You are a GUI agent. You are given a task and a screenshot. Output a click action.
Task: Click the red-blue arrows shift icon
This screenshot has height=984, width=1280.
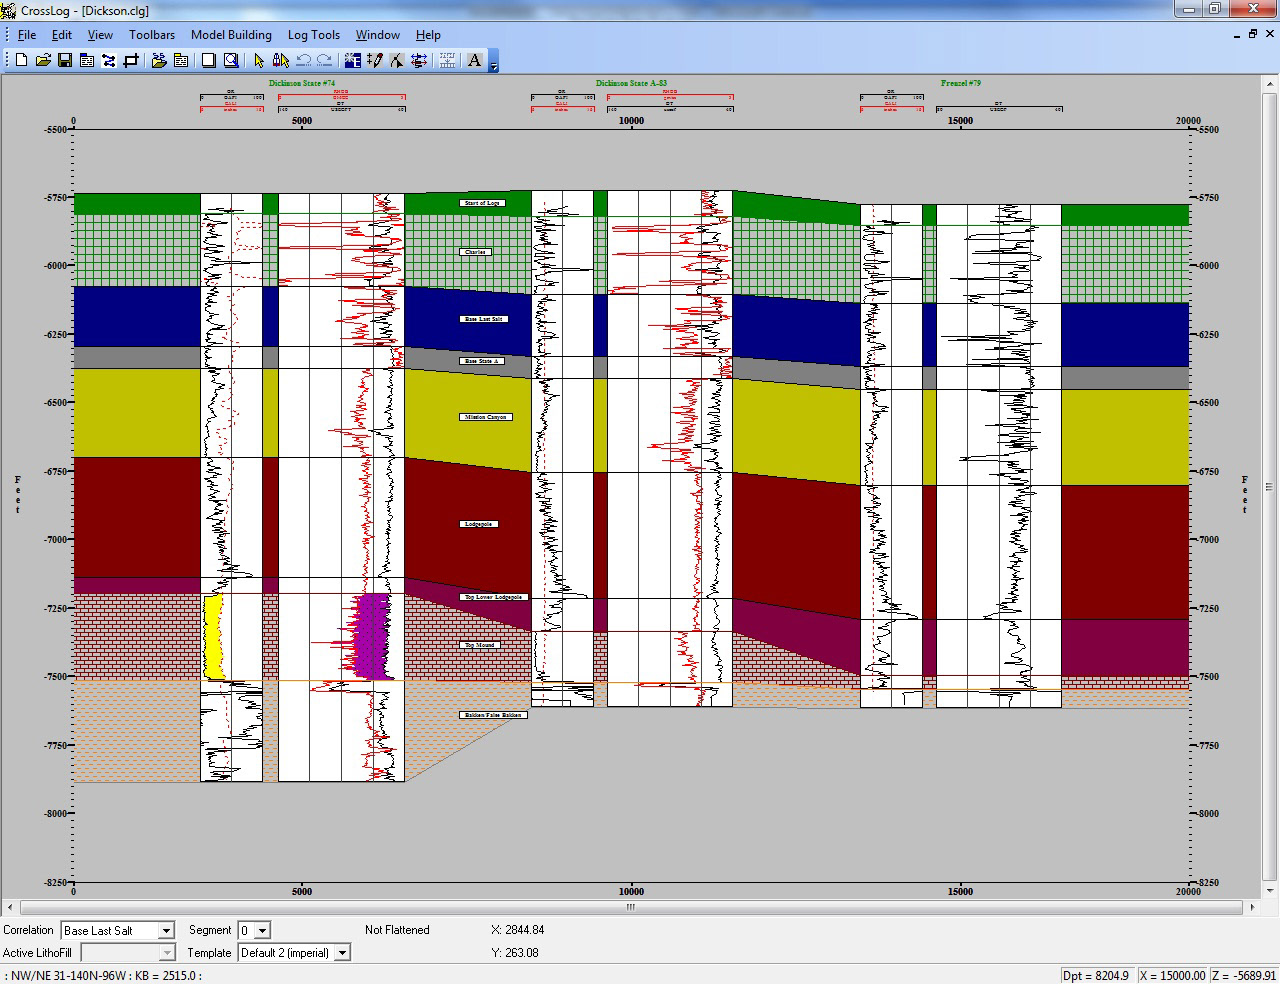(x=419, y=60)
